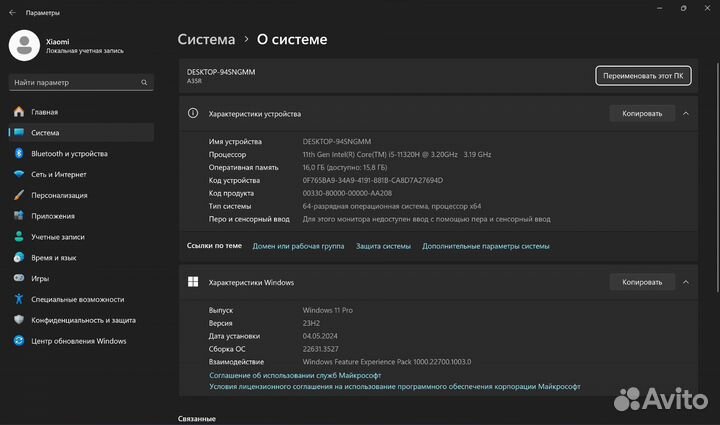Select Учетные записи in the sidebar
Screen dimensions: 720x425
click(x=81, y=236)
